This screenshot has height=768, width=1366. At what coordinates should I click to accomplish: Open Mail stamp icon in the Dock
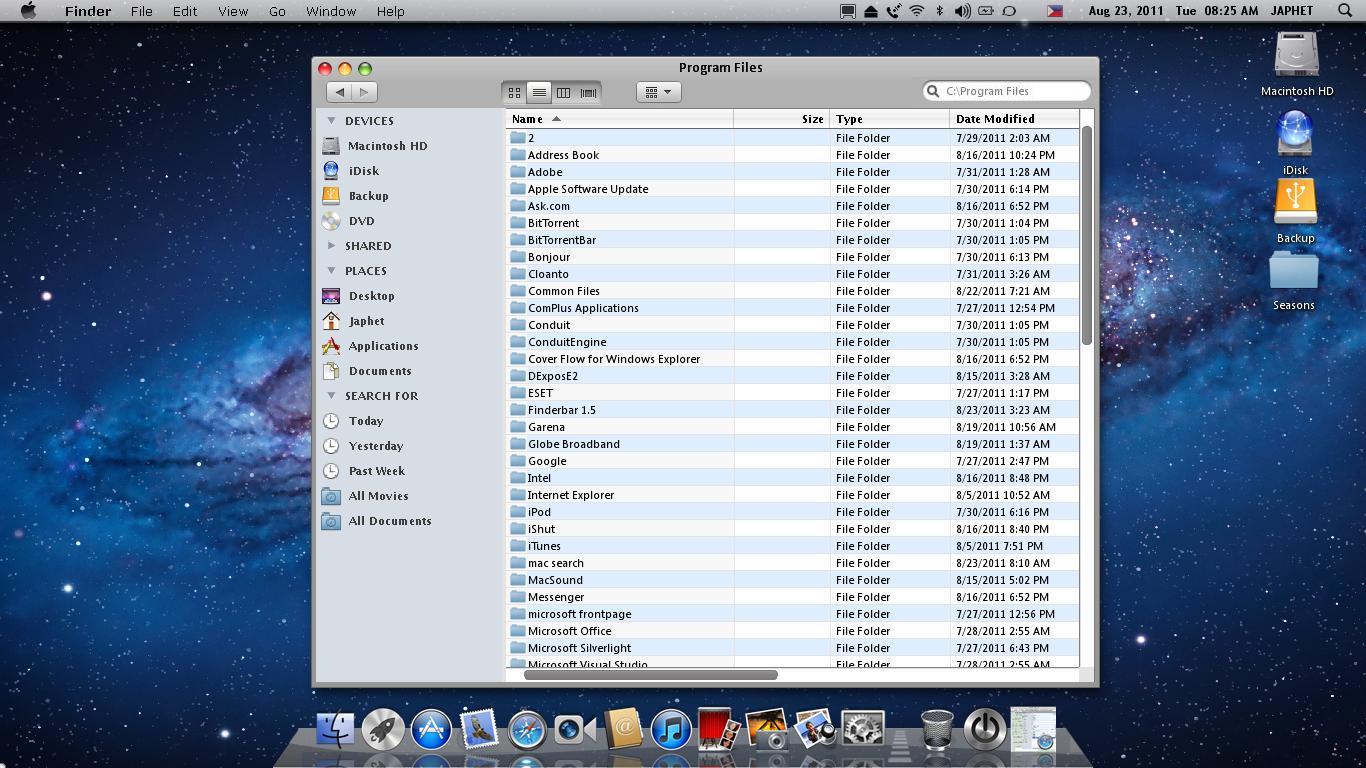[479, 730]
